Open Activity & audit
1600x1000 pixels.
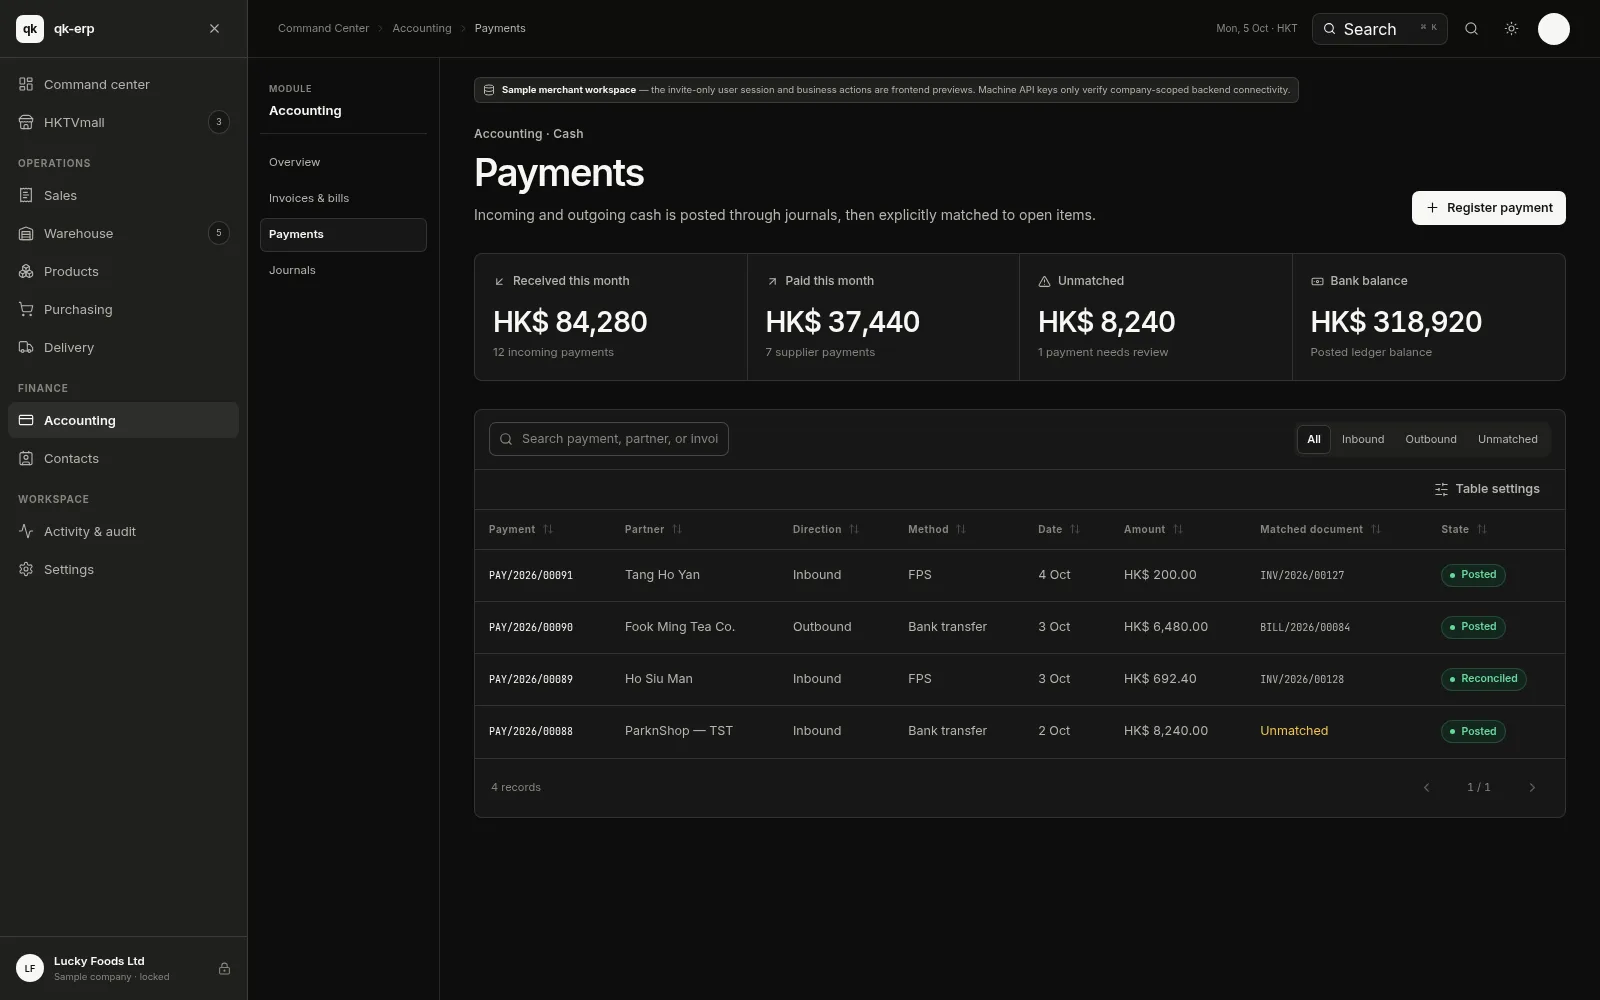(123, 531)
